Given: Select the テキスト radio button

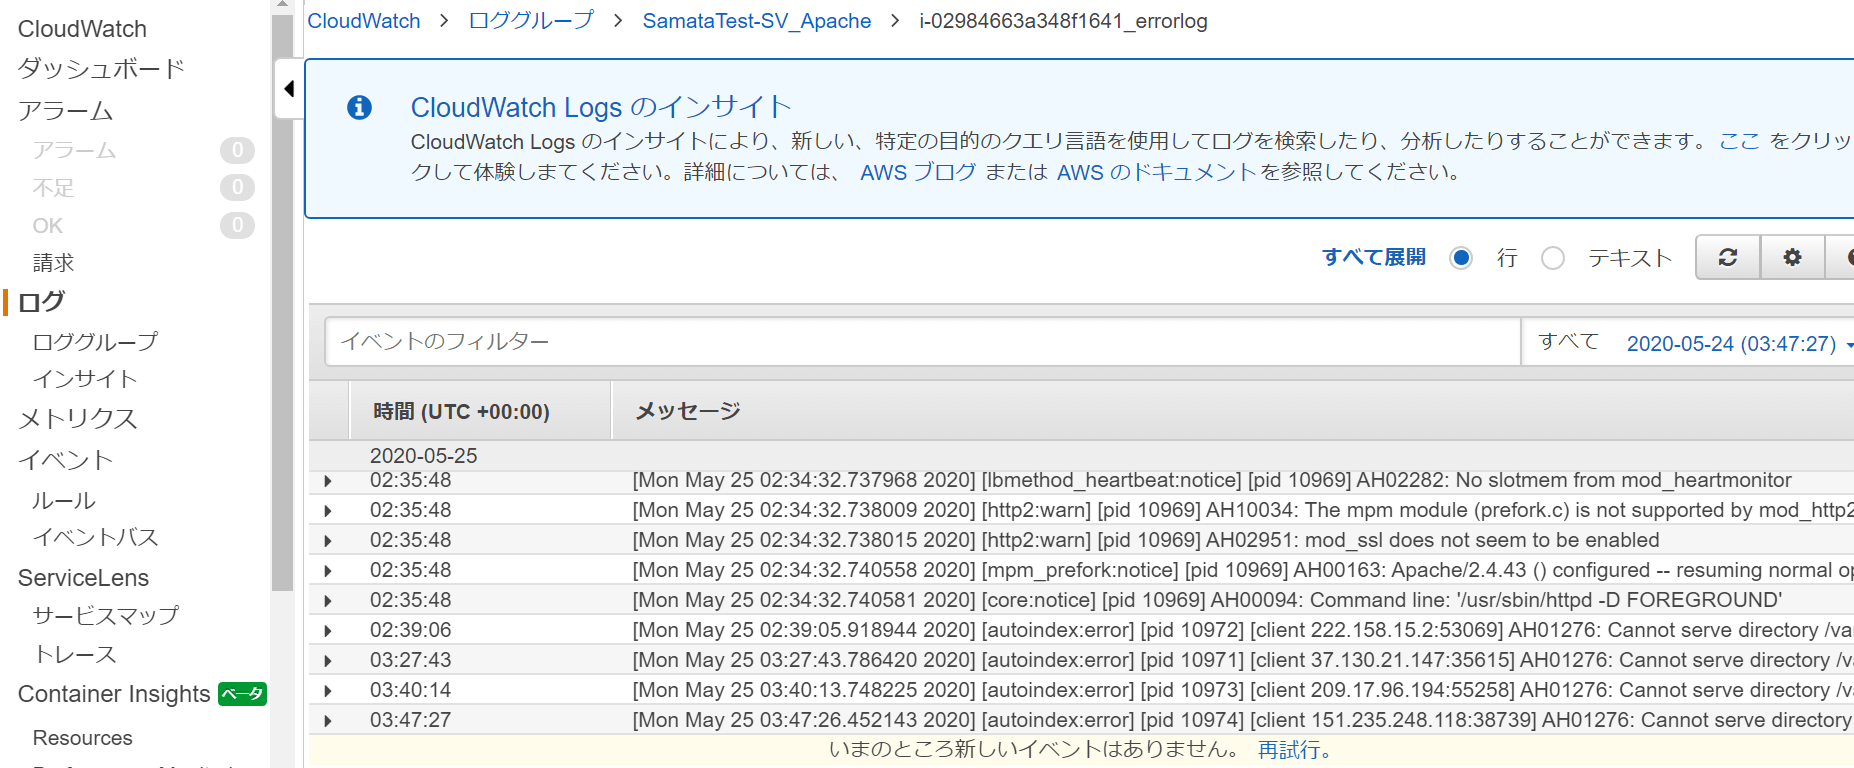Looking at the screenshot, I should point(1552,258).
